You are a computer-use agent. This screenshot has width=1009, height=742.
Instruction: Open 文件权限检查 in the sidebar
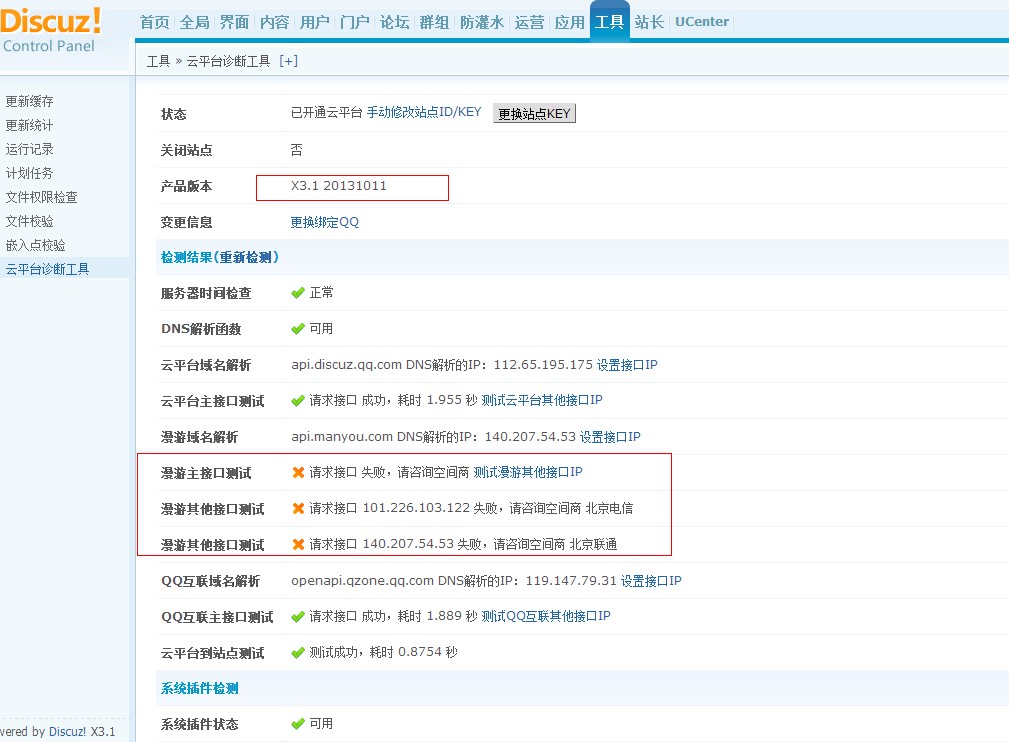(42, 197)
